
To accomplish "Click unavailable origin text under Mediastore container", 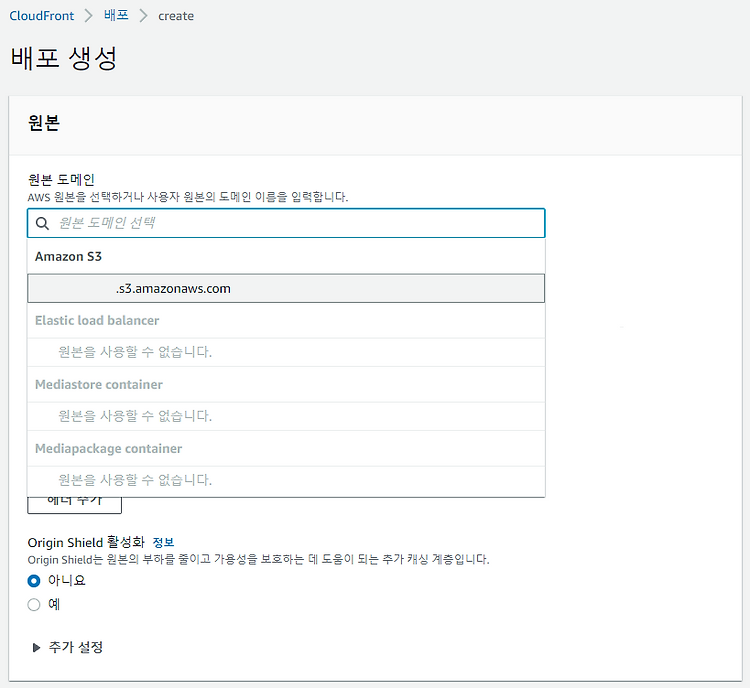I will [x=135, y=416].
